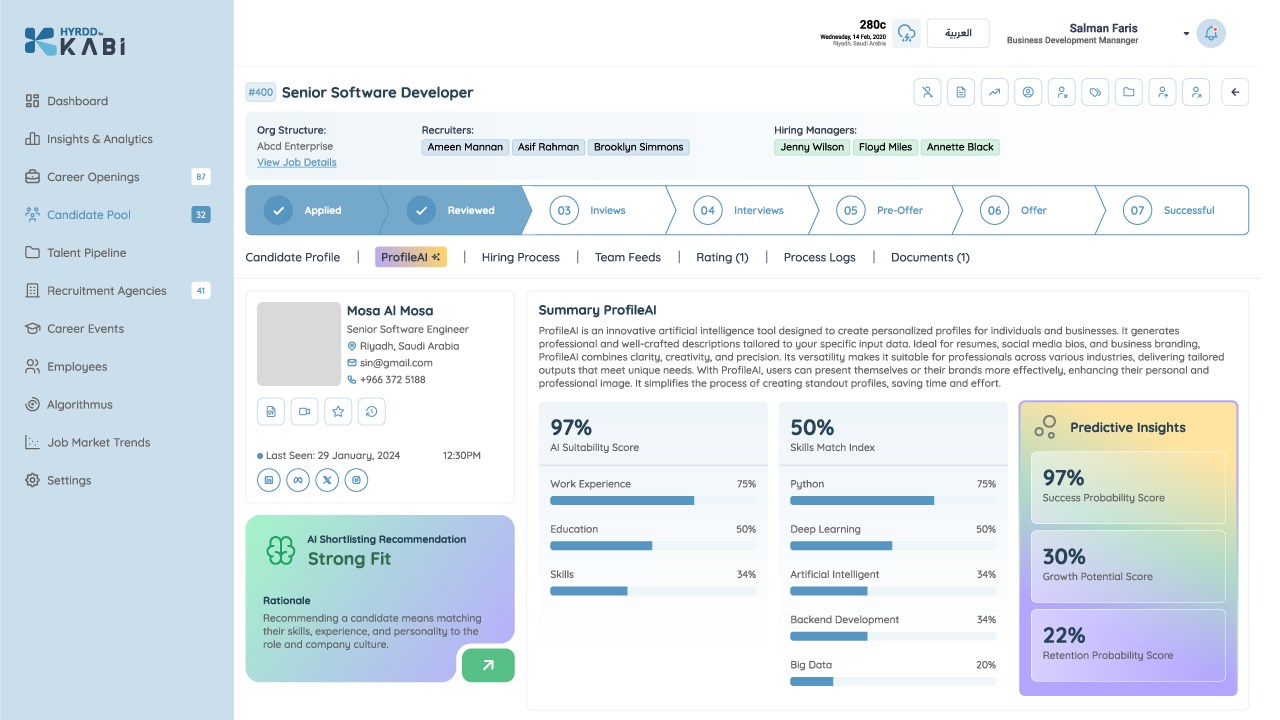Go back using the left arrow button

click(x=1235, y=92)
